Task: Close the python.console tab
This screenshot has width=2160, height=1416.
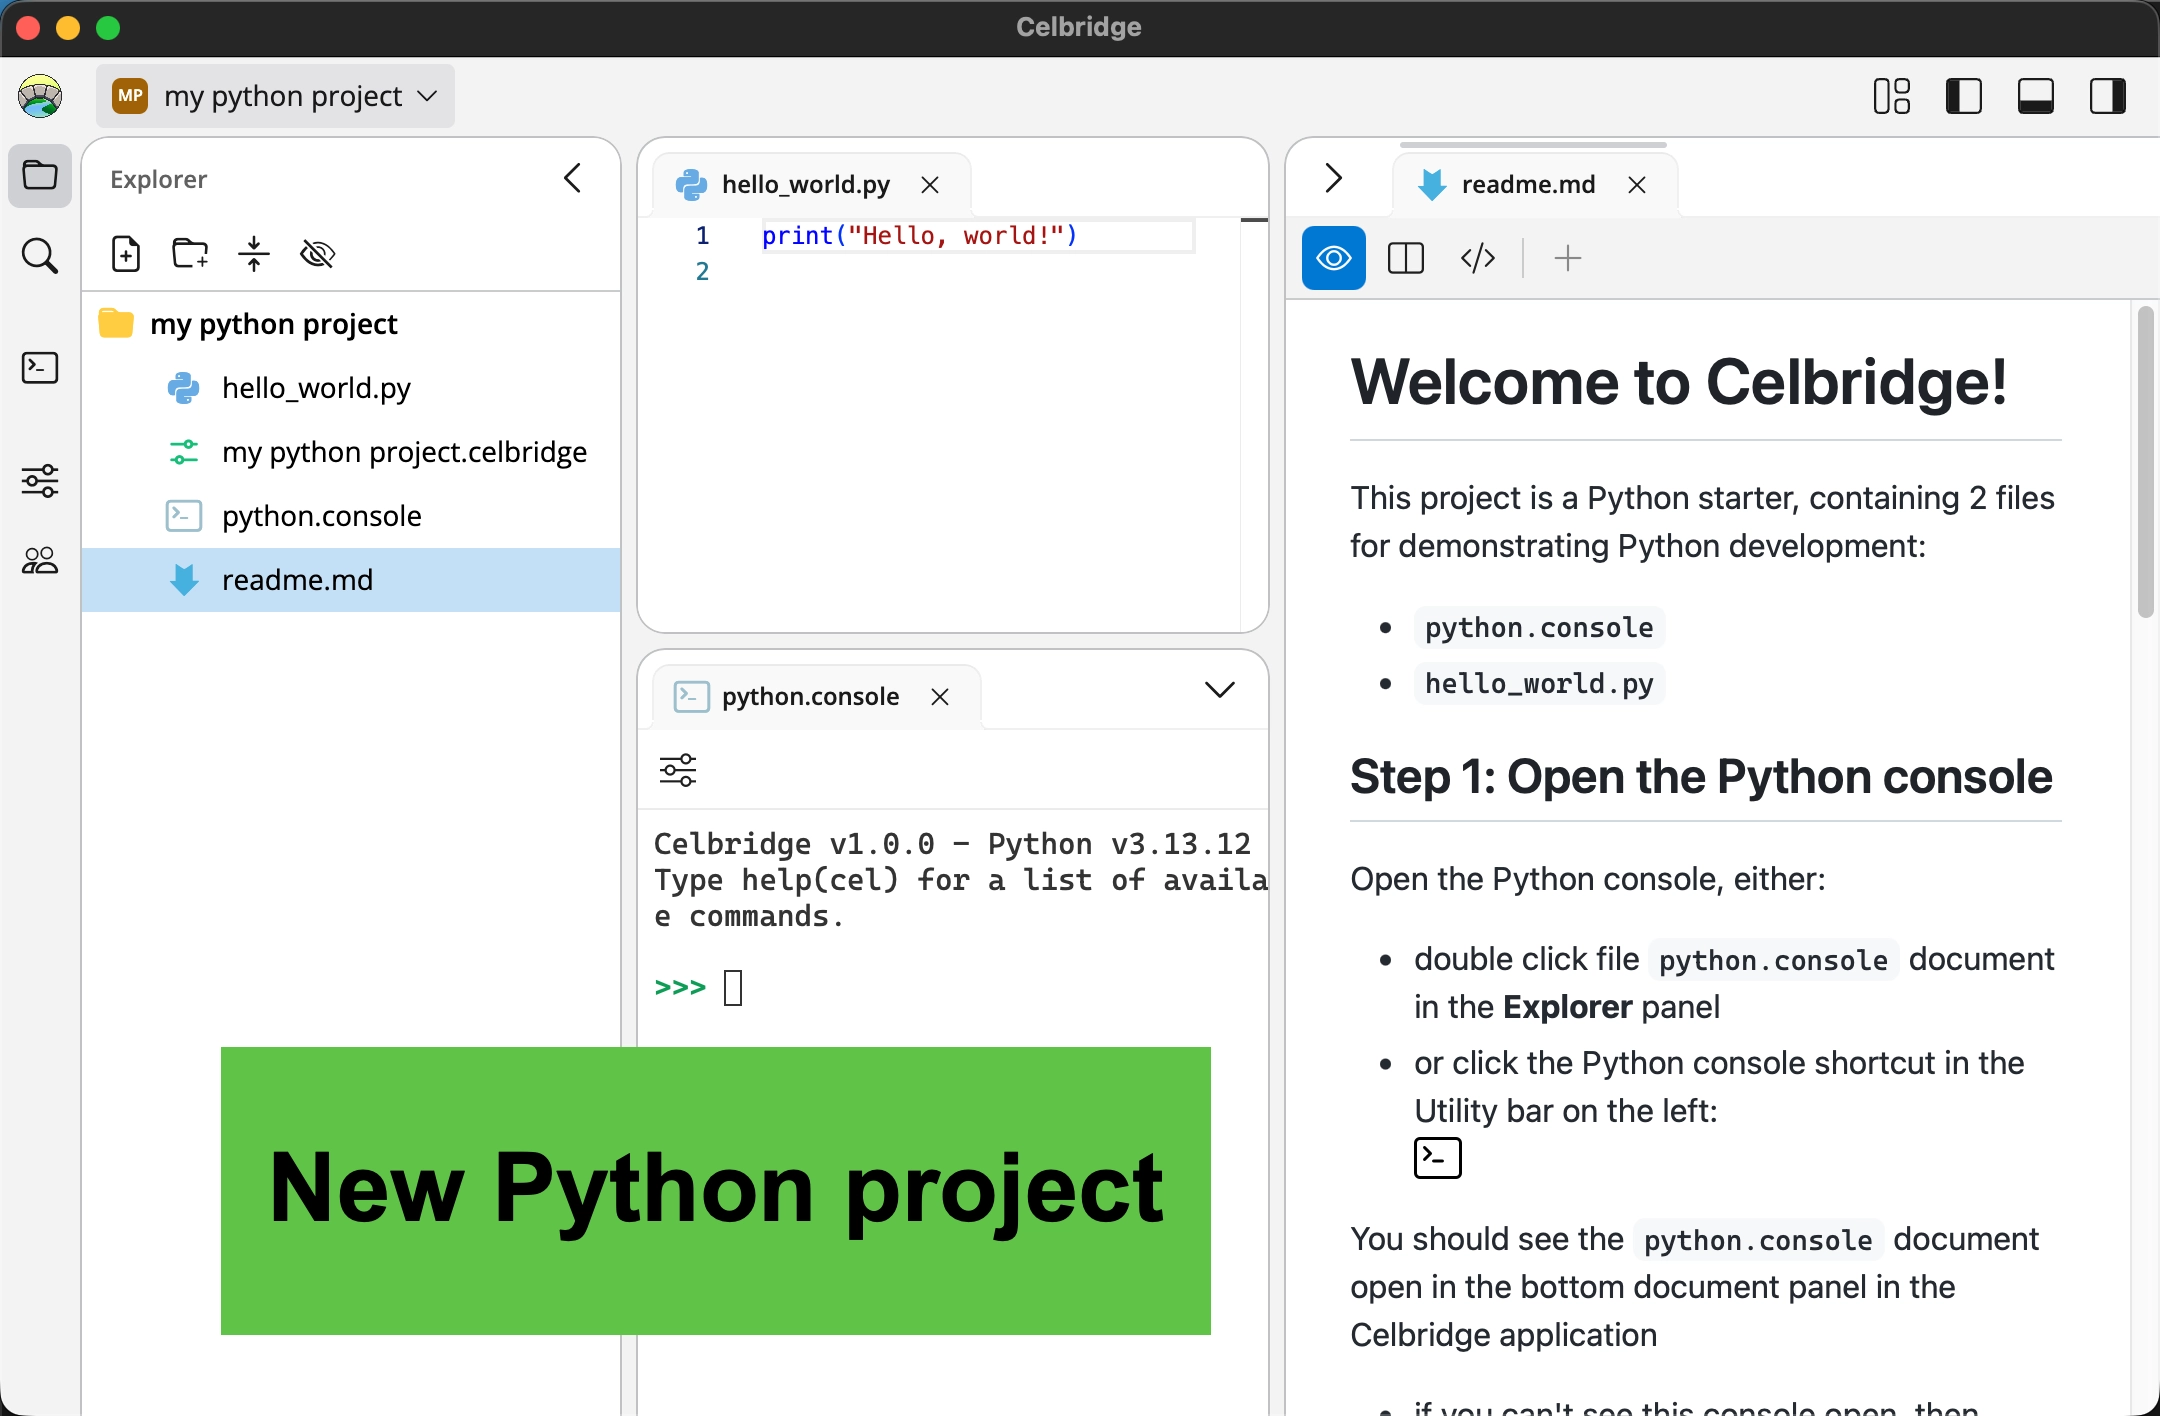Action: click(x=940, y=697)
